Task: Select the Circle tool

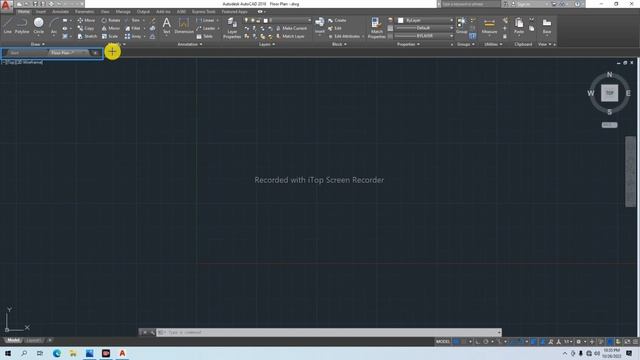Action: (x=38, y=26)
